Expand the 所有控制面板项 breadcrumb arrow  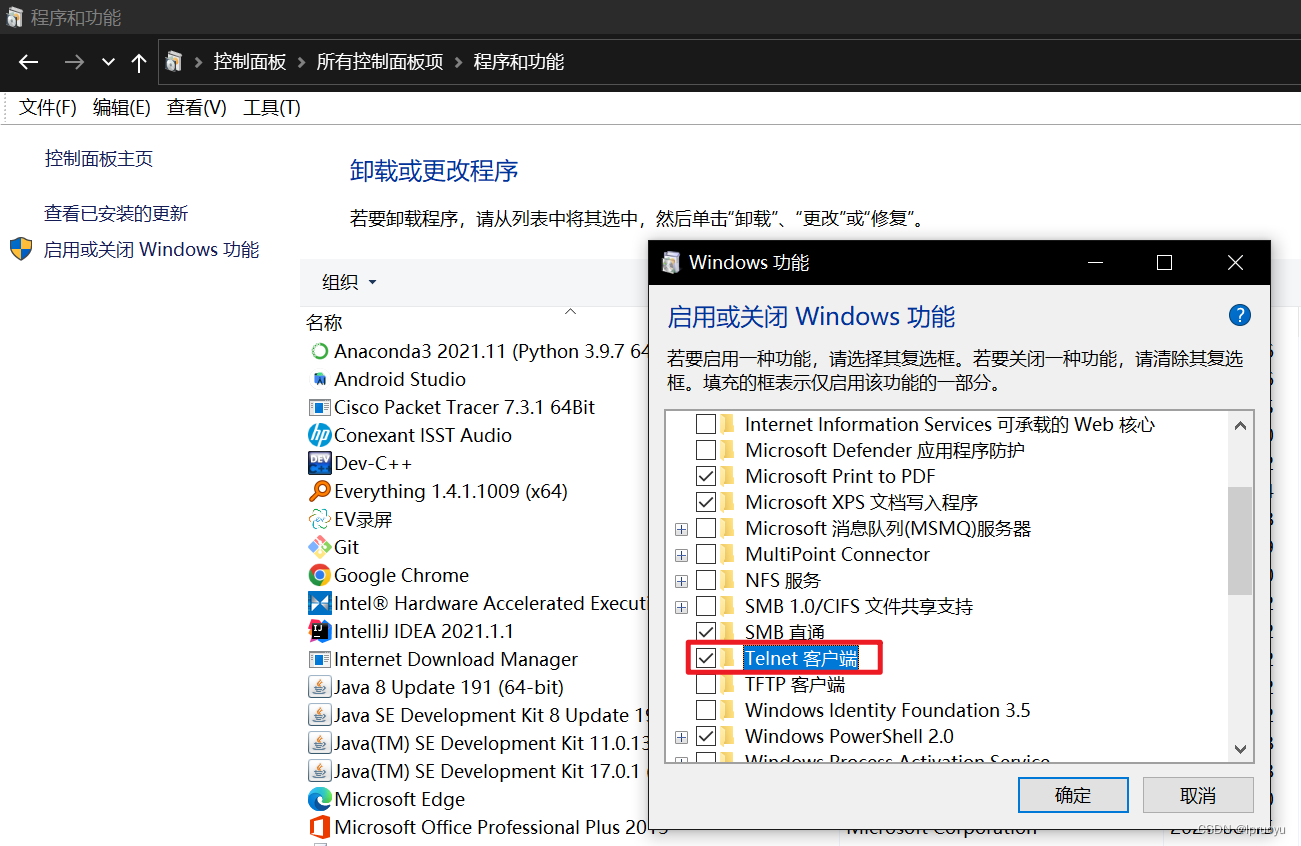click(x=459, y=62)
